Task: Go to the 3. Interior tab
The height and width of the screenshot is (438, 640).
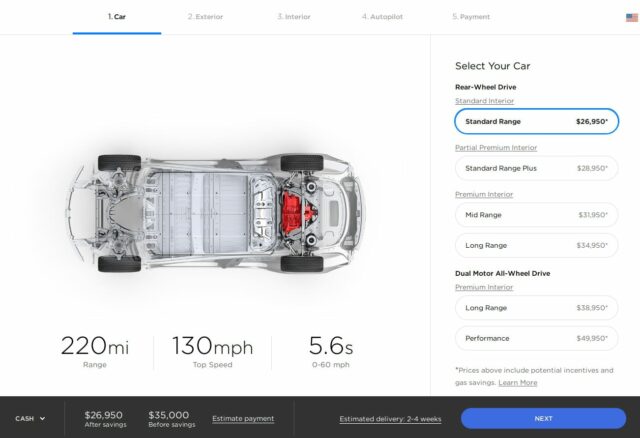Action: (294, 17)
